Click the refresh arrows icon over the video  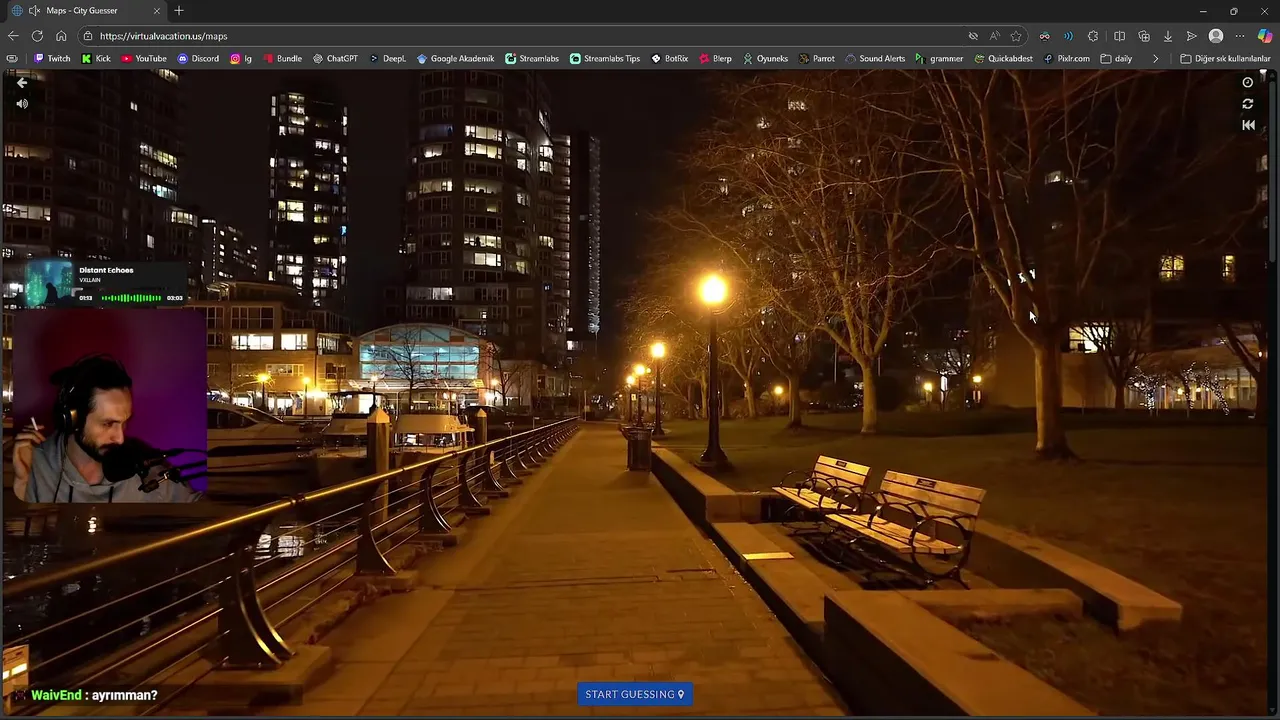1247,104
